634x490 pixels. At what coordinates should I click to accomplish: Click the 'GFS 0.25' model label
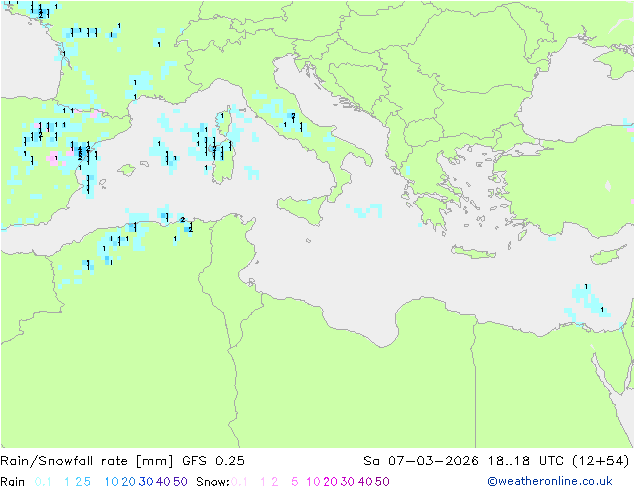(213, 461)
